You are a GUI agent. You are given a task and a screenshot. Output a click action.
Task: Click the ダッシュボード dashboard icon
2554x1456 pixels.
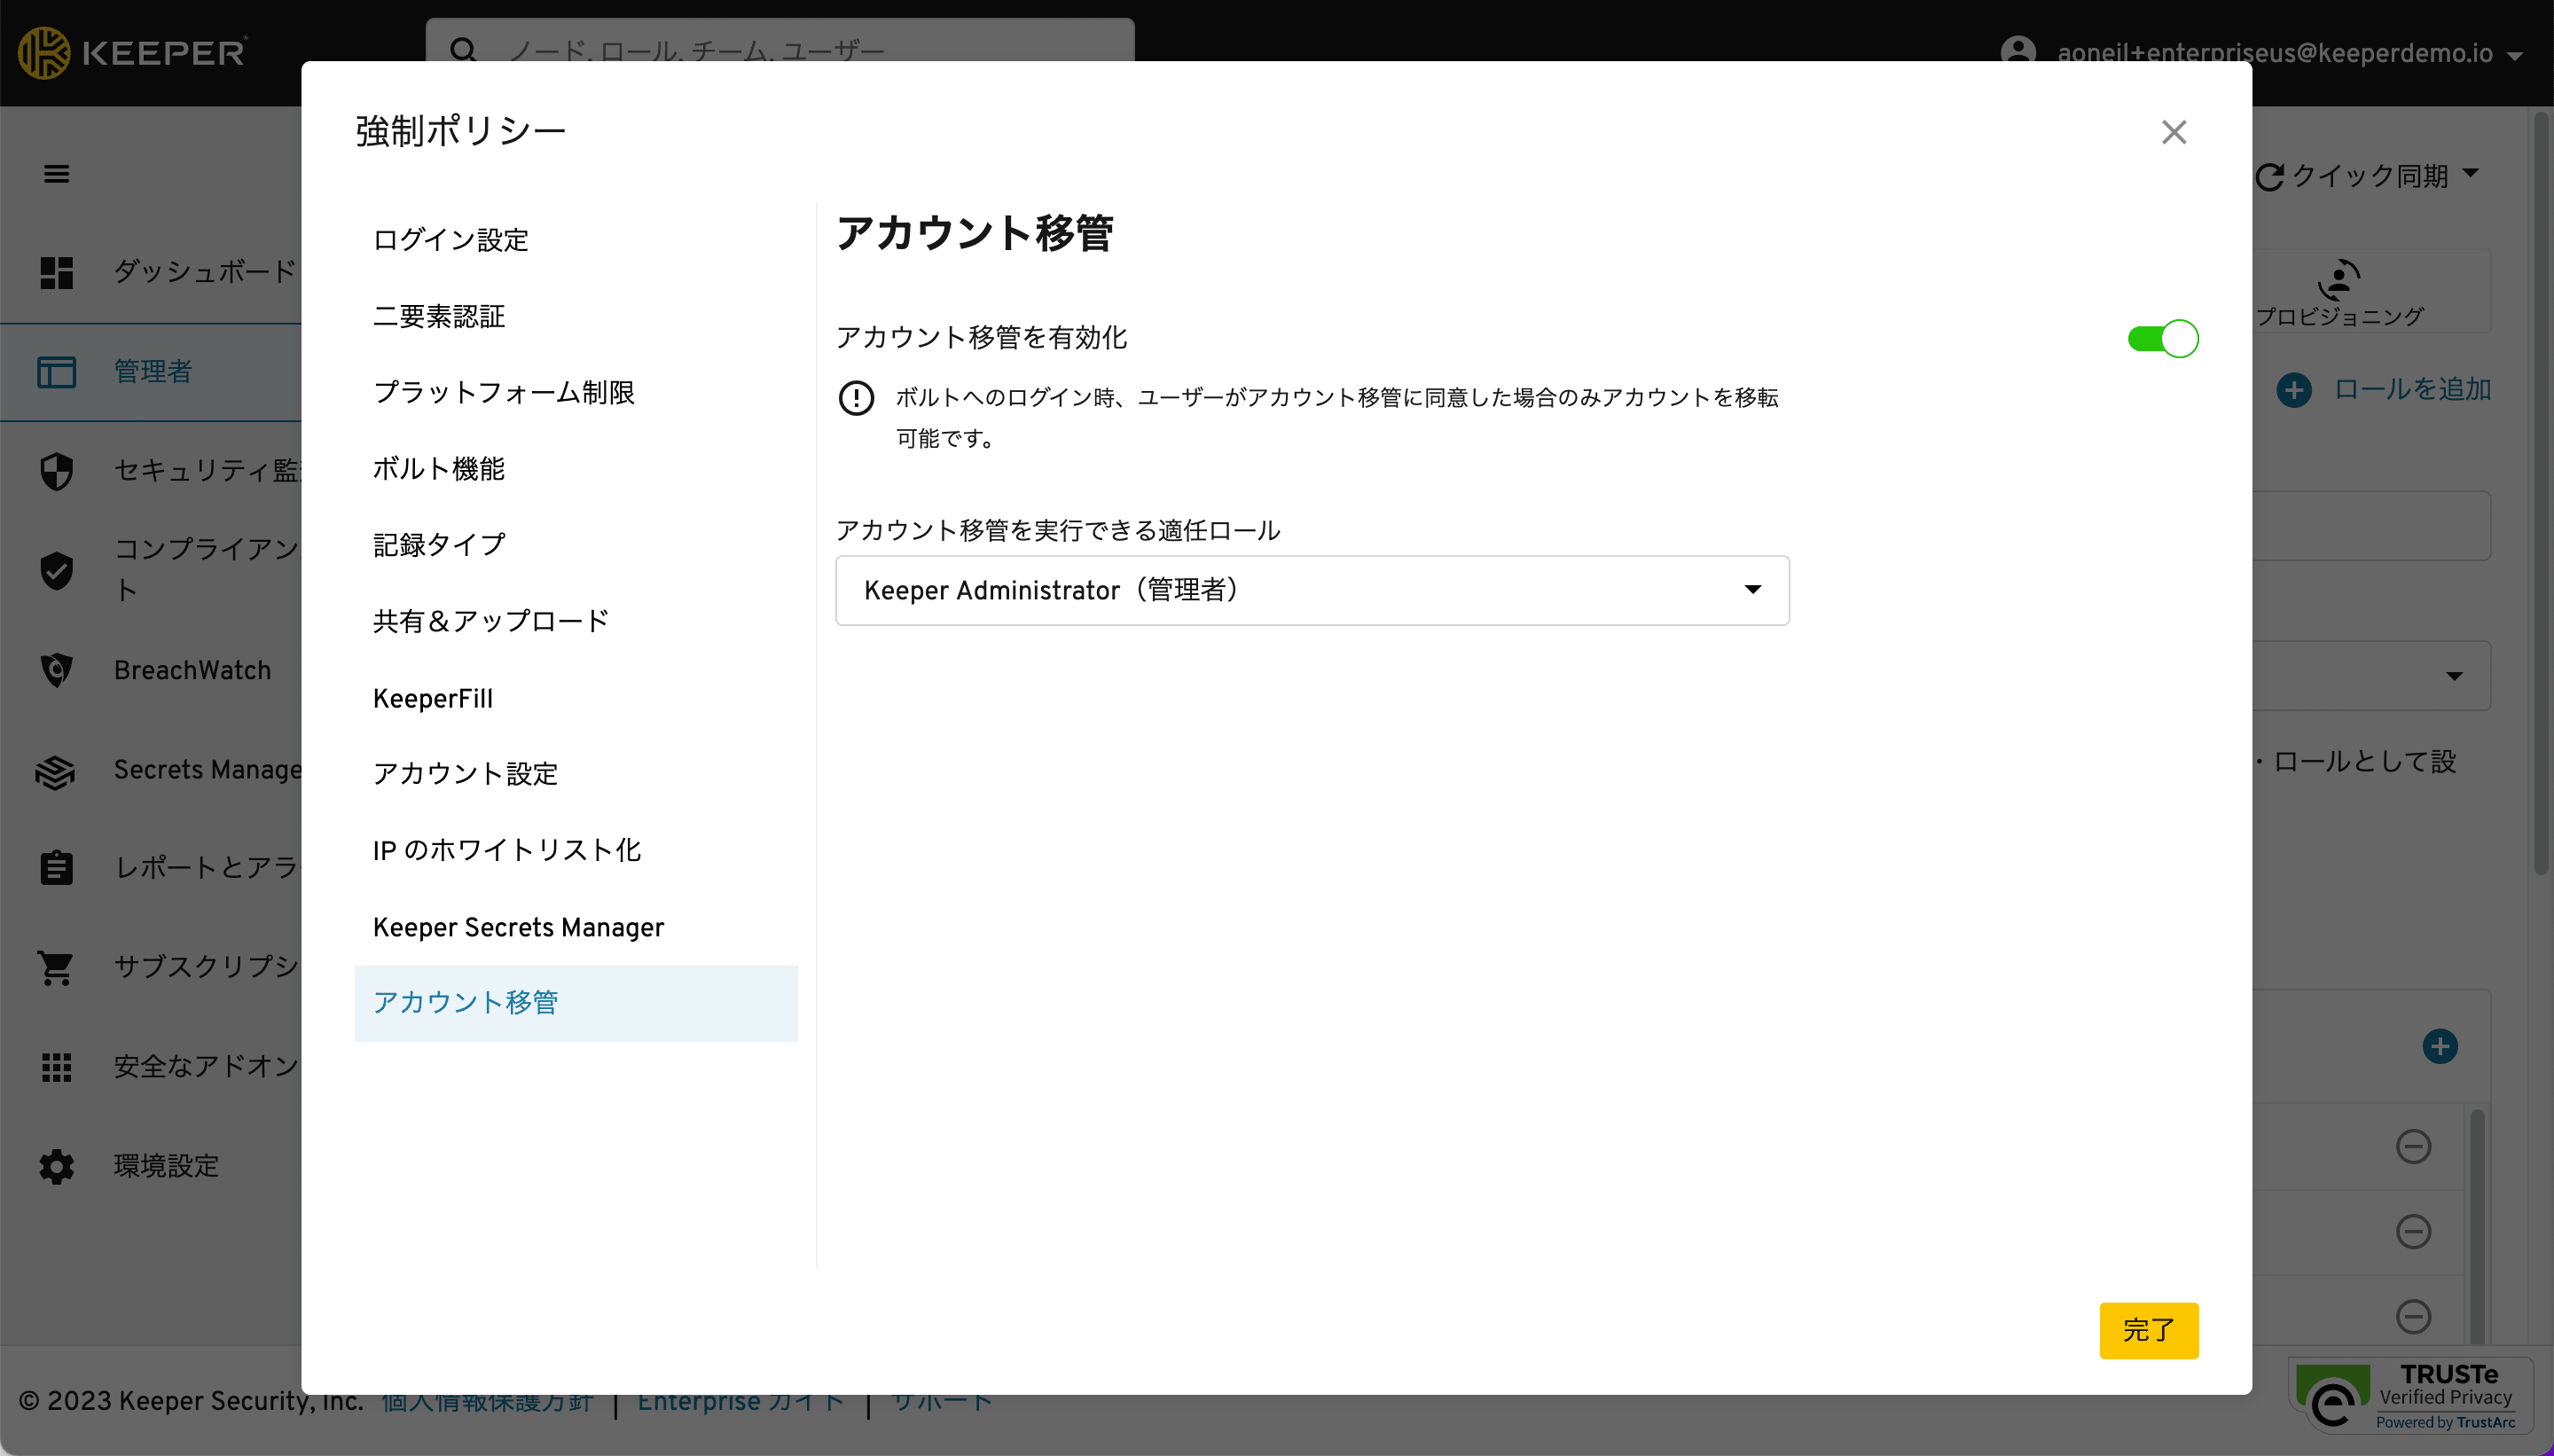click(x=57, y=272)
